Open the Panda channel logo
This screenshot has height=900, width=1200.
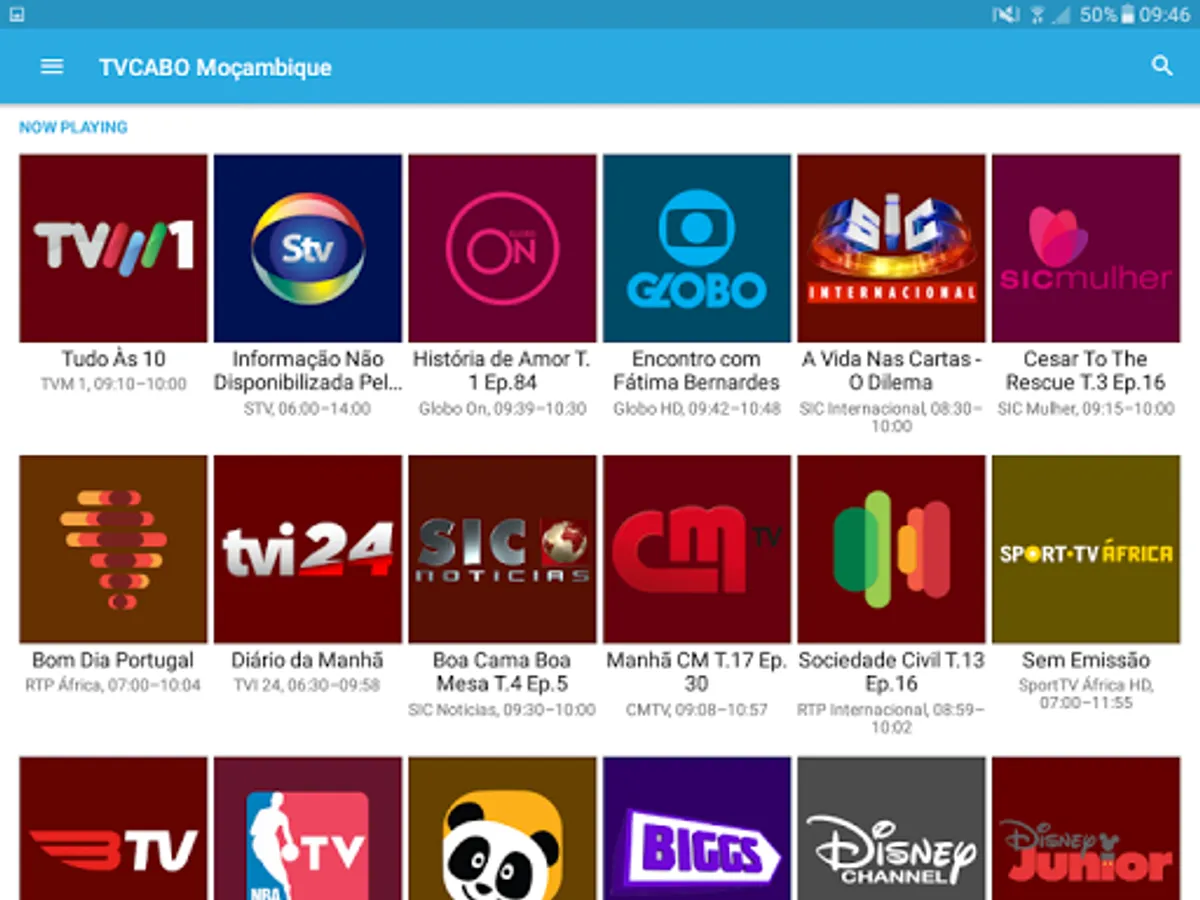pyautogui.click(x=502, y=829)
